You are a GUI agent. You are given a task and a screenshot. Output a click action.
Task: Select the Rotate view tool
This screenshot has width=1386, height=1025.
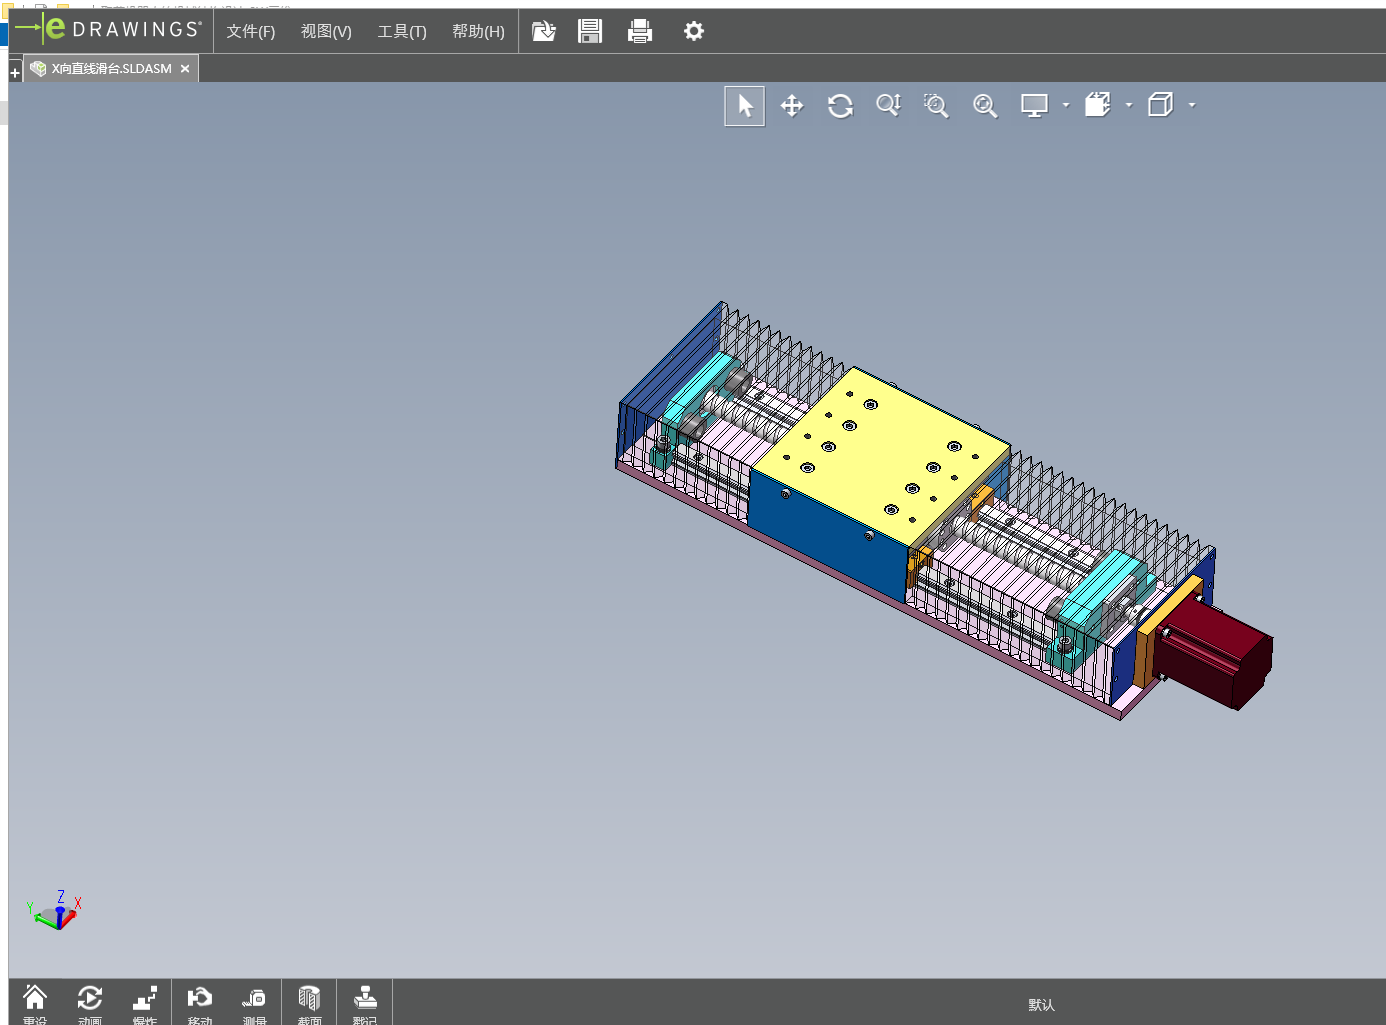[x=840, y=106]
